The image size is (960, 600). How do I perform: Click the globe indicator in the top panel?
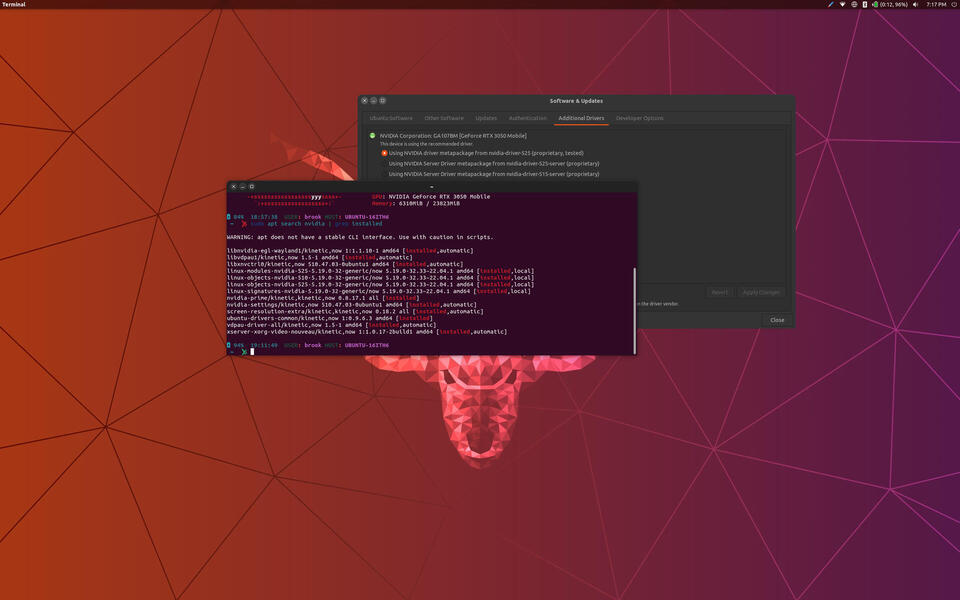[854, 4]
